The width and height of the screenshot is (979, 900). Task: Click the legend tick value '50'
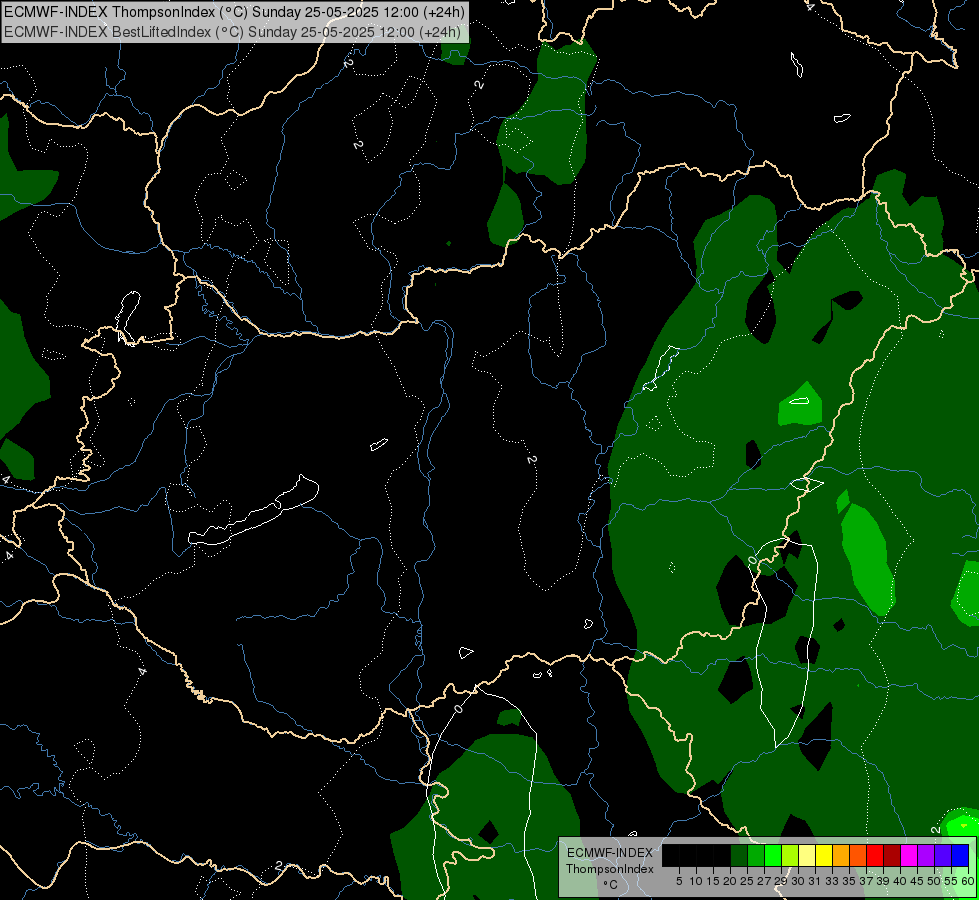(x=934, y=881)
